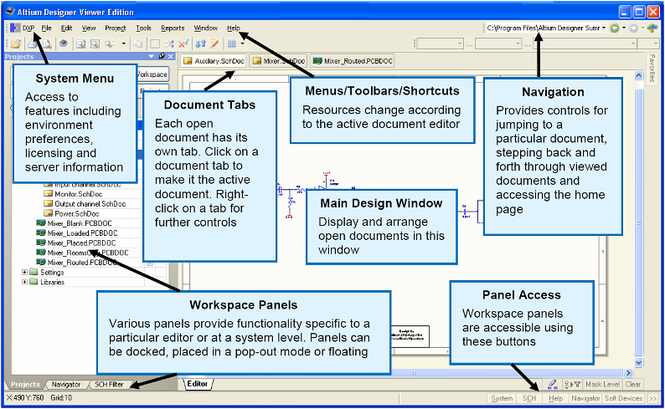
Task: Click Navigator button in the status bar
Action: click(585, 398)
